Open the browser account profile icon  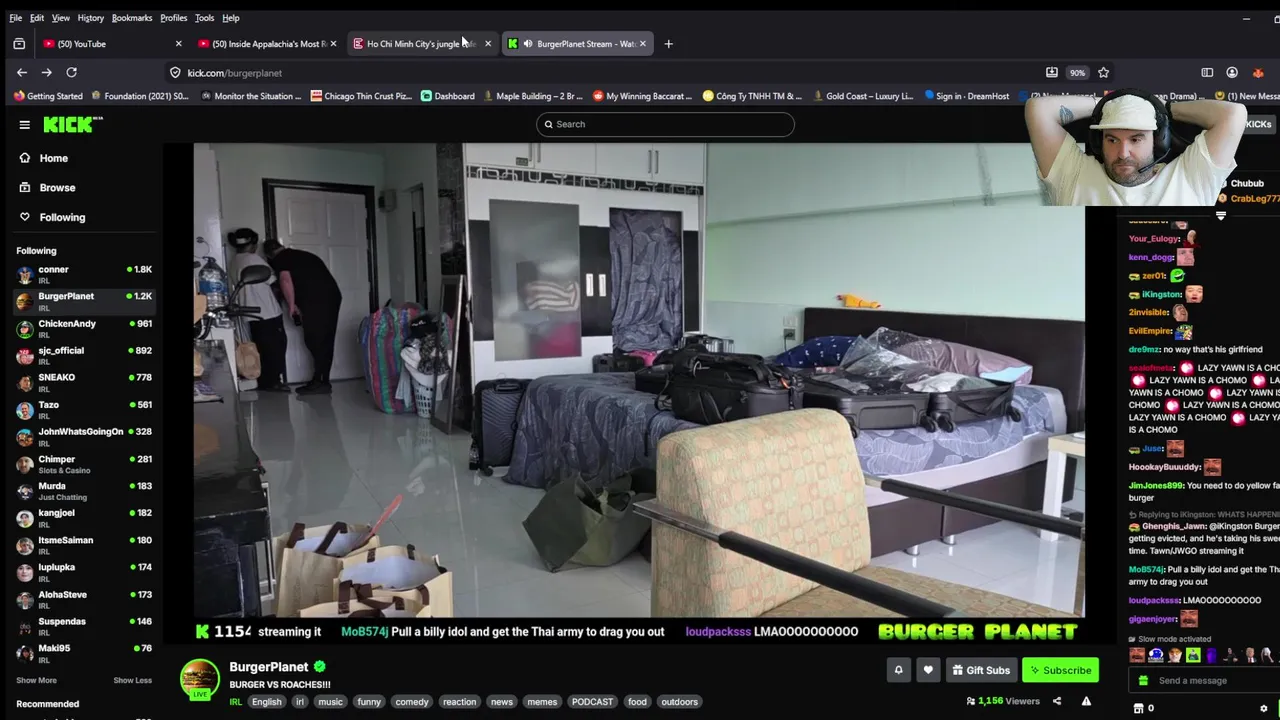pos(1232,72)
